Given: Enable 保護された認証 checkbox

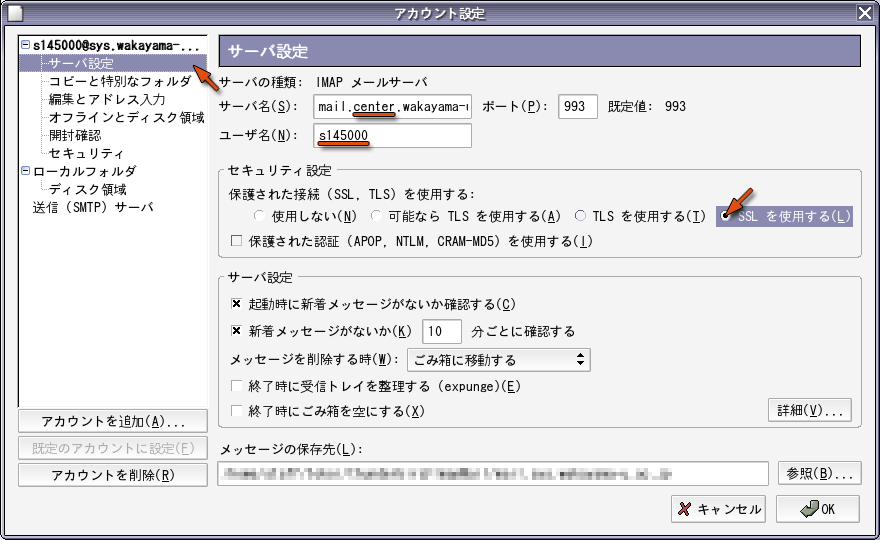Looking at the screenshot, I should tap(236, 241).
